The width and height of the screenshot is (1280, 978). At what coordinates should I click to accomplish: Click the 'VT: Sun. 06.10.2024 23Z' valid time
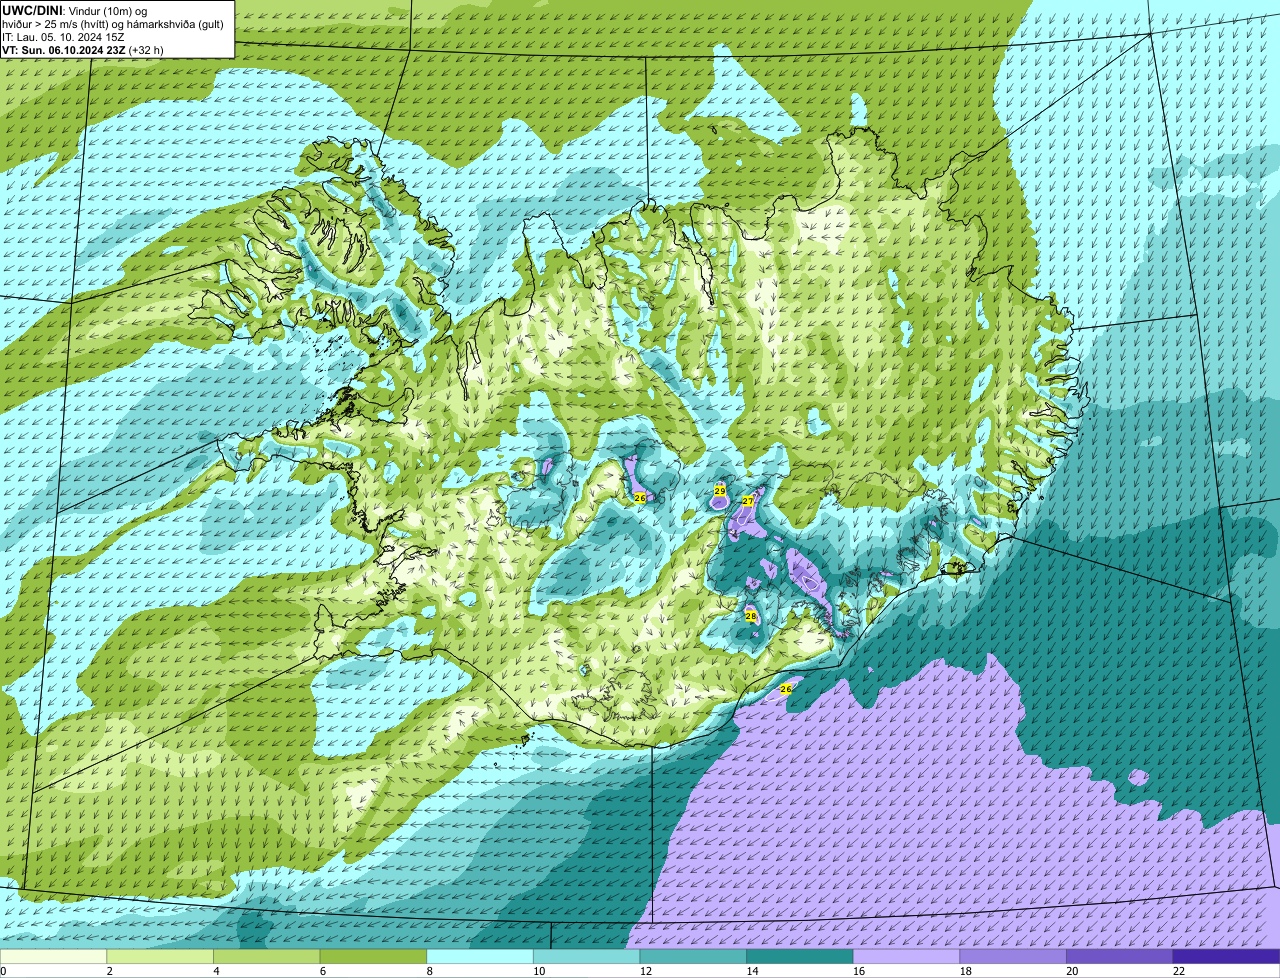pyautogui.click(x=64, y=49)
